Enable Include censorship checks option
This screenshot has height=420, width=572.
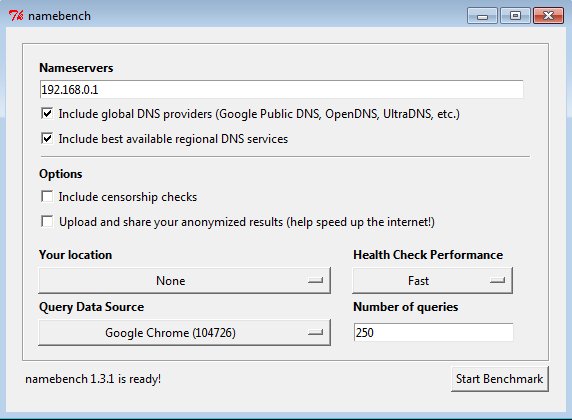point(47,197)
